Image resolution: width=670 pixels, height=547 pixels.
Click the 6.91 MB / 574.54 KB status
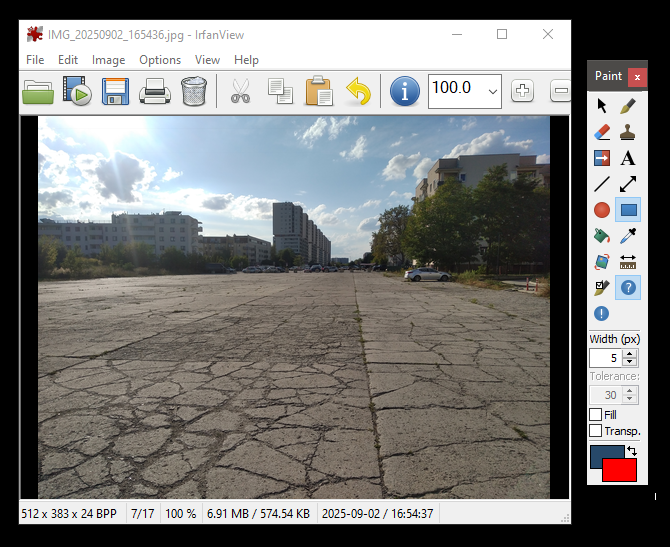pos(258,513)
